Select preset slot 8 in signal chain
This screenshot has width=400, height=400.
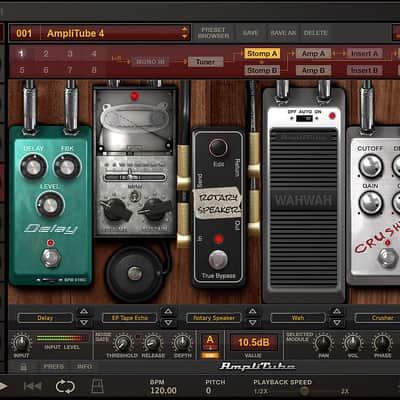click(x=94, y=70)
